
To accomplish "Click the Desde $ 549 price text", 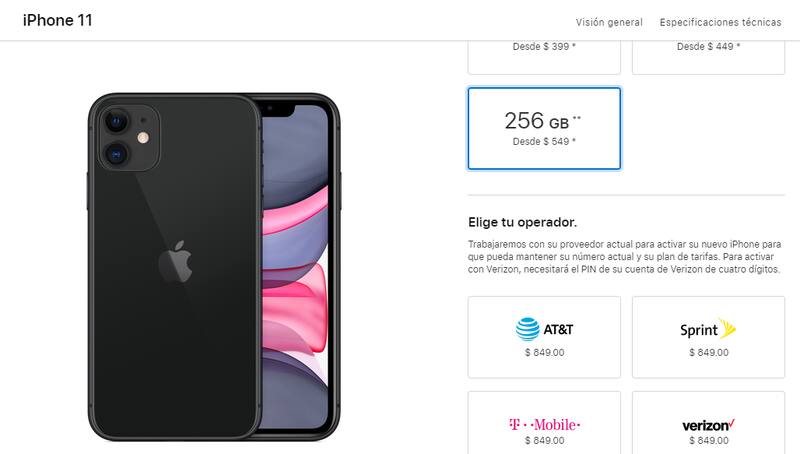I will tap(544, 142).
